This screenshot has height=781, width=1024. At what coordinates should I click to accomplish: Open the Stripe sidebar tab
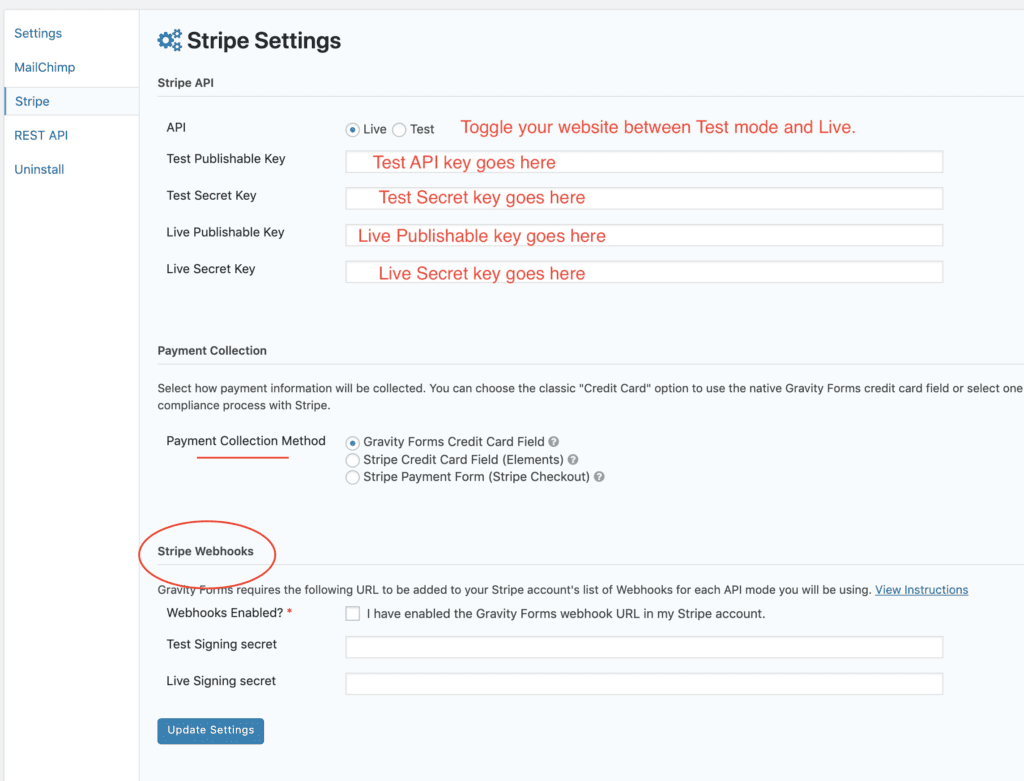(x=71, y=101)
